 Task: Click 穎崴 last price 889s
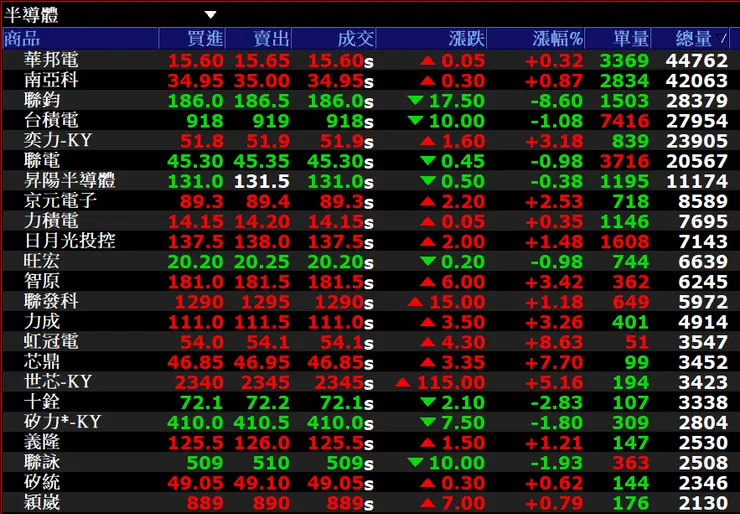coord(350,503)
